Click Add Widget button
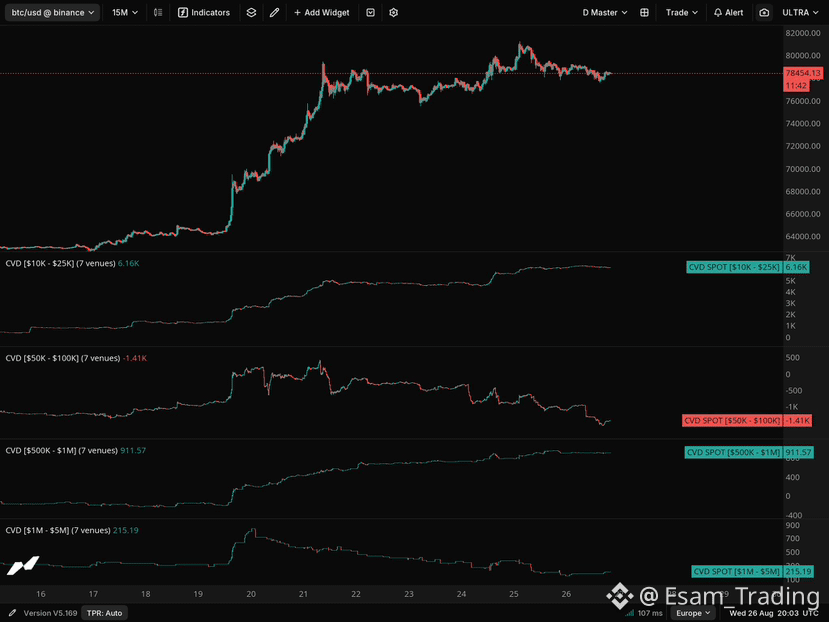The width and height of the screenshot is (829, 622). (321, 13)
